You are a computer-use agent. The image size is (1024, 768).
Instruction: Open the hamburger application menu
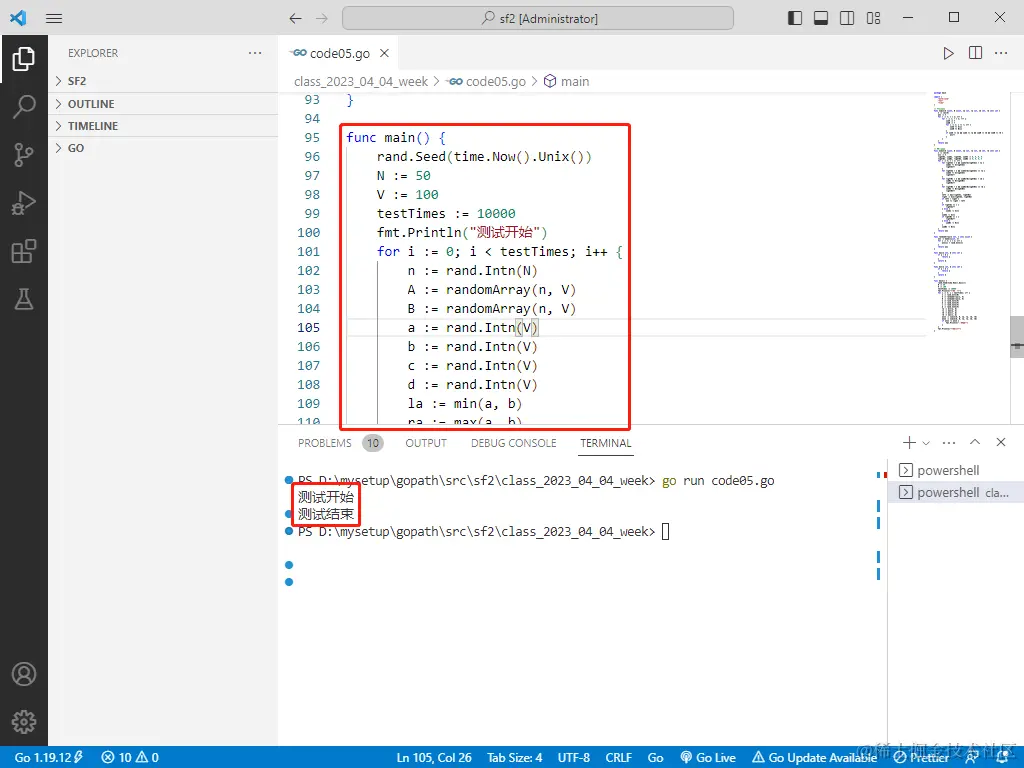pos(54,18)
